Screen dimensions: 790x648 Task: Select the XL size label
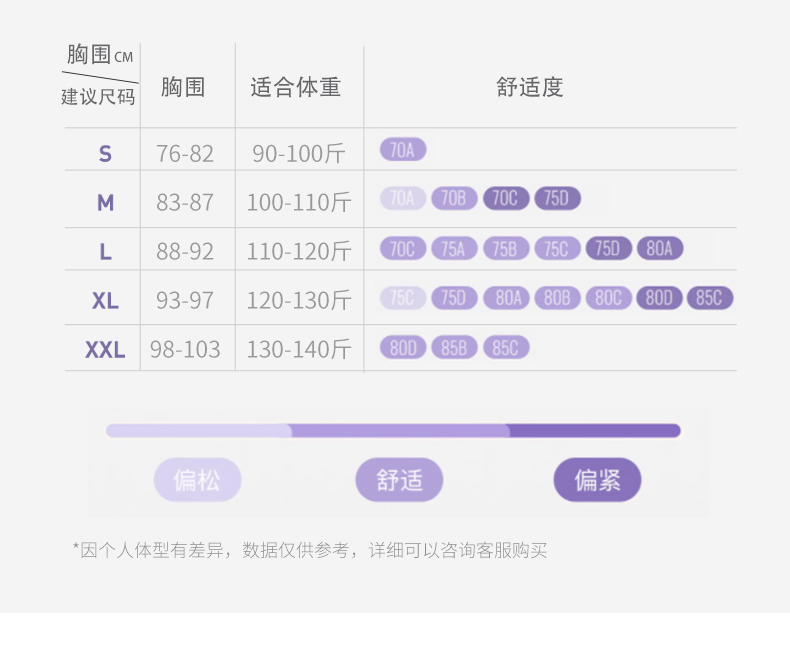[x=105, y=300]
